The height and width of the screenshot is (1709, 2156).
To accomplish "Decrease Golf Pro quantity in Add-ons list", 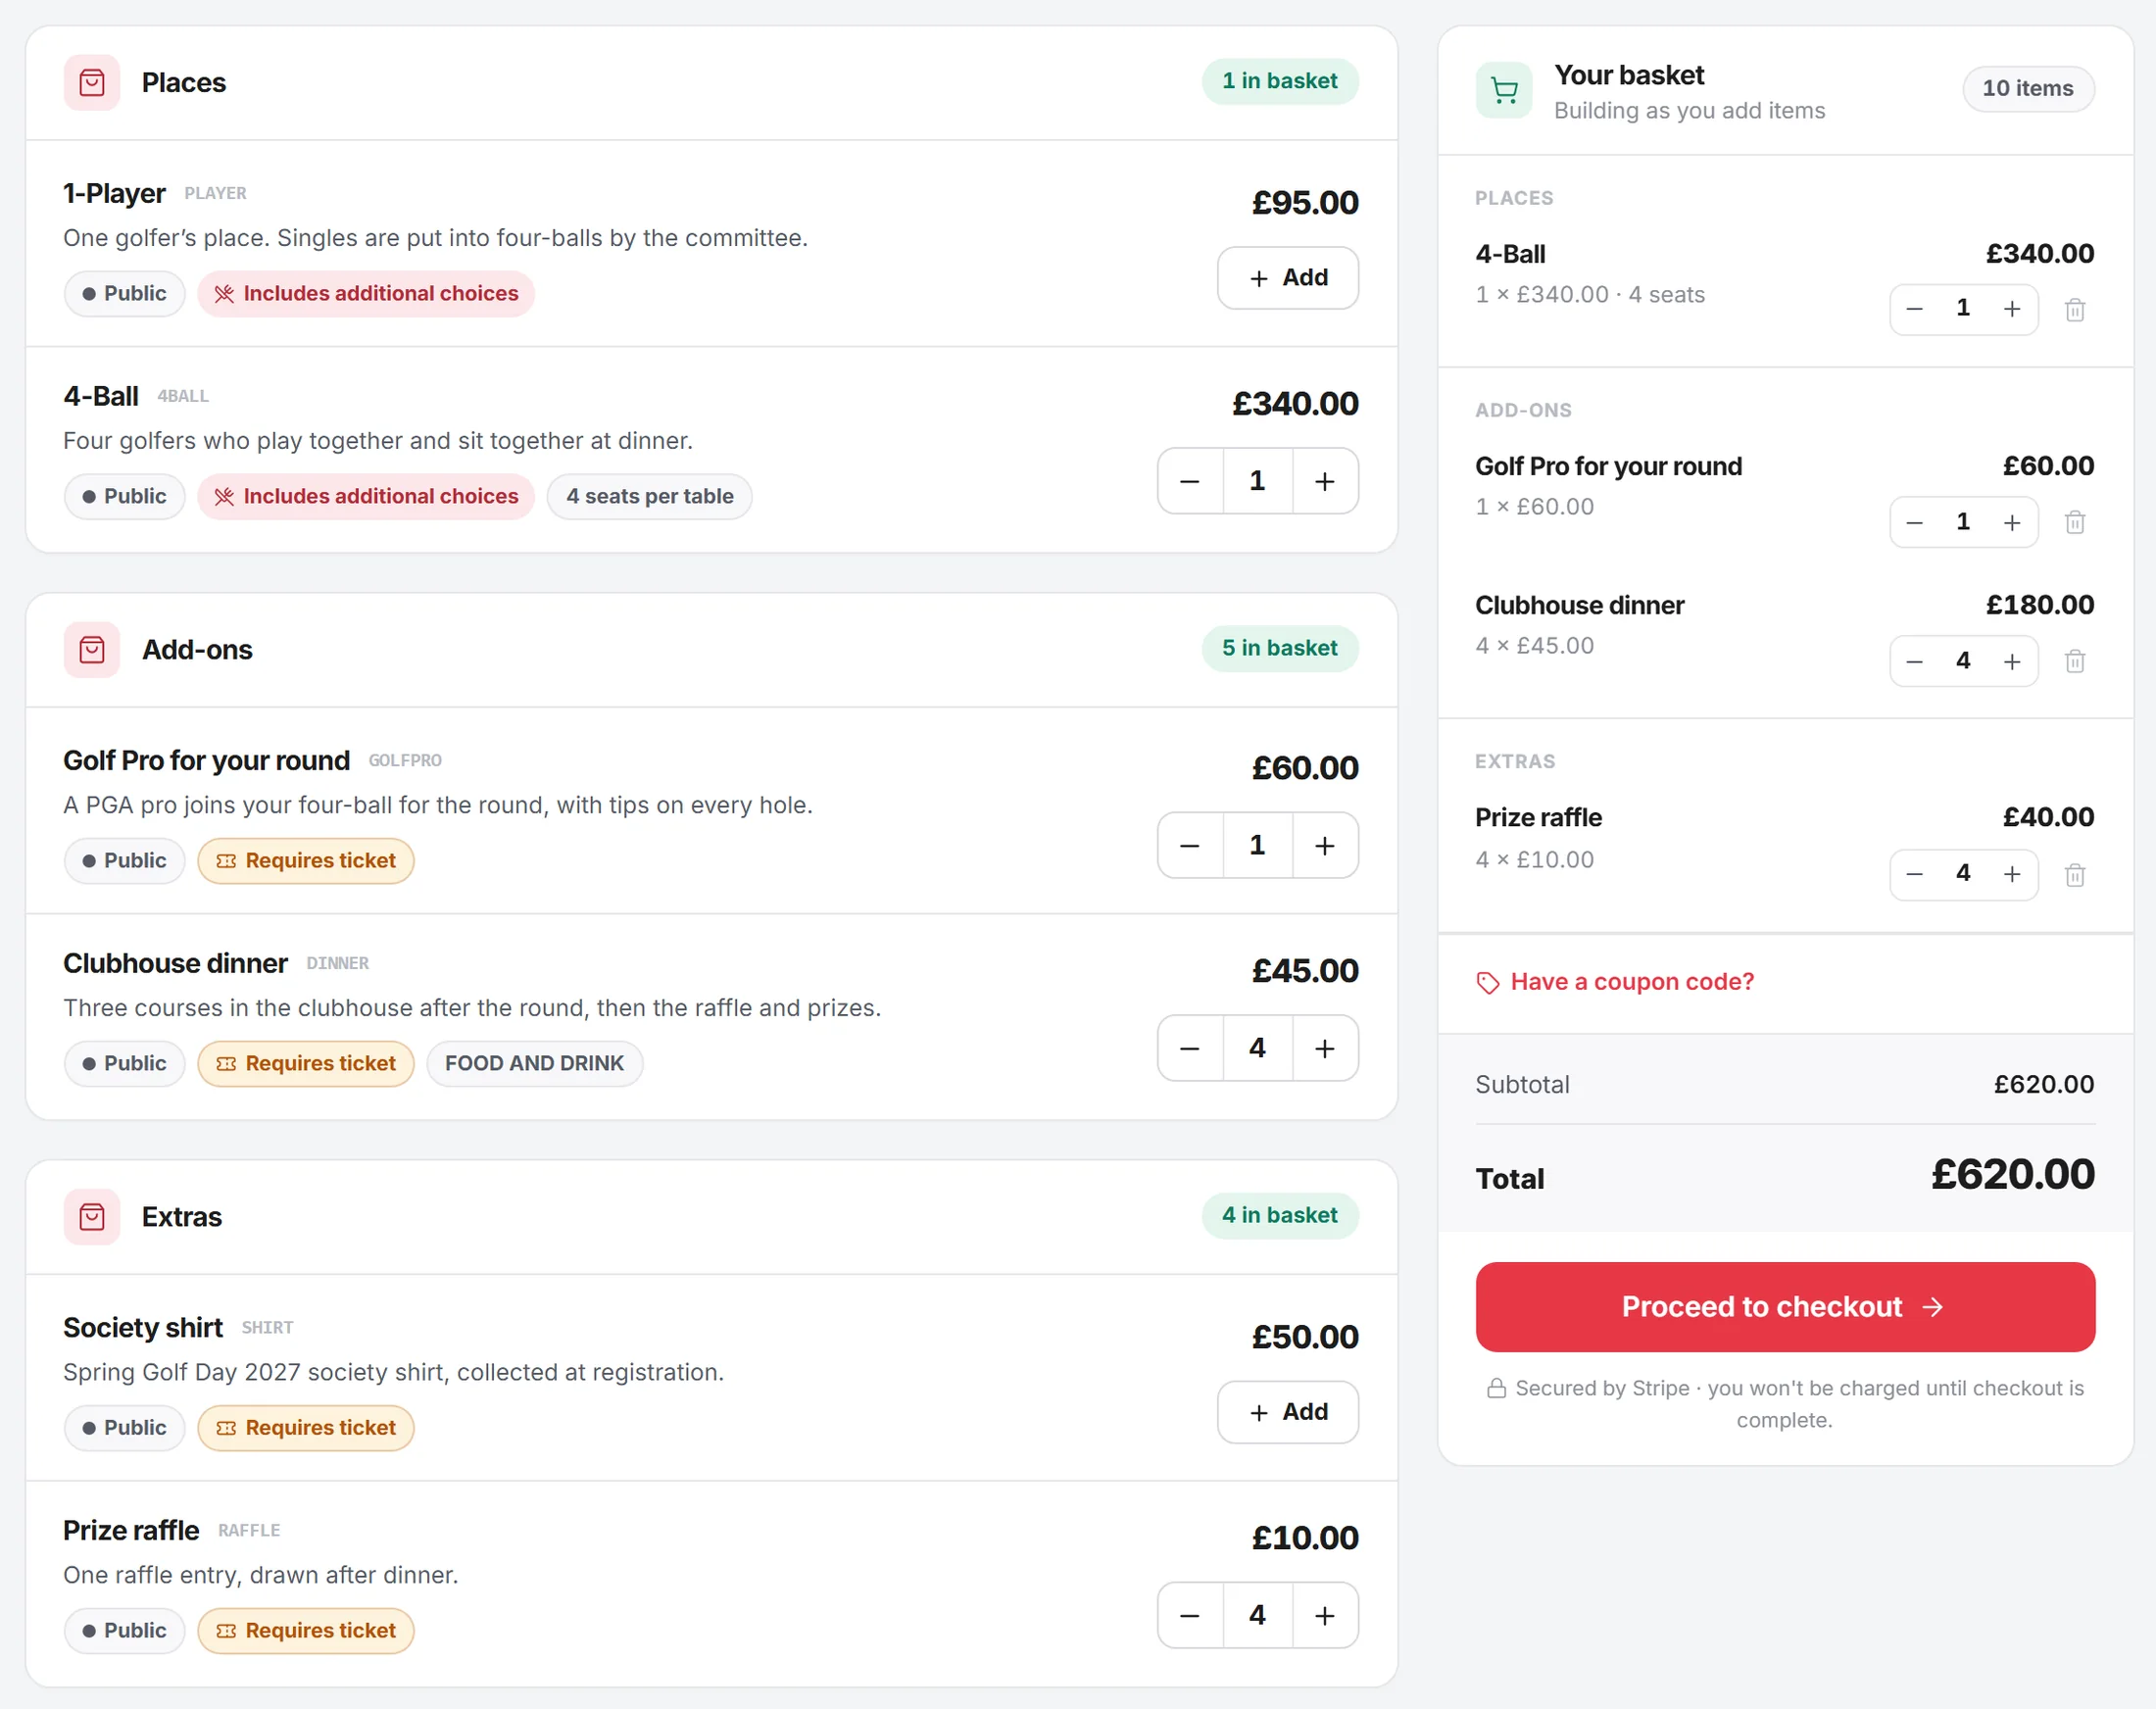I will pos(1190,845).
